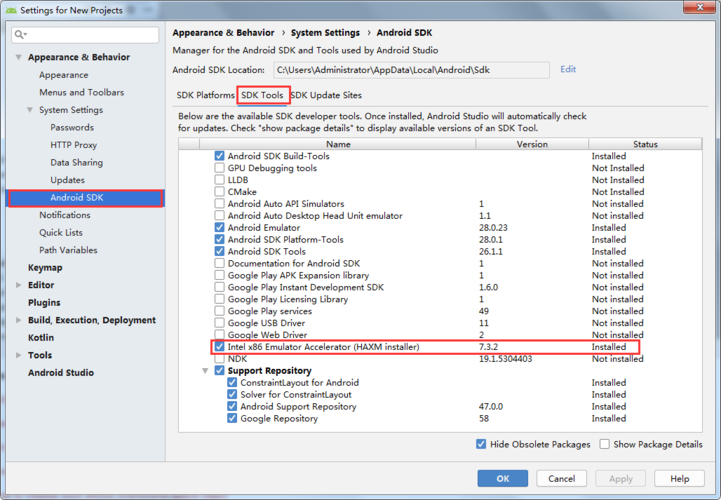Open Updates settings page
This screenshot has height=500, width=721.
point(68,180)
